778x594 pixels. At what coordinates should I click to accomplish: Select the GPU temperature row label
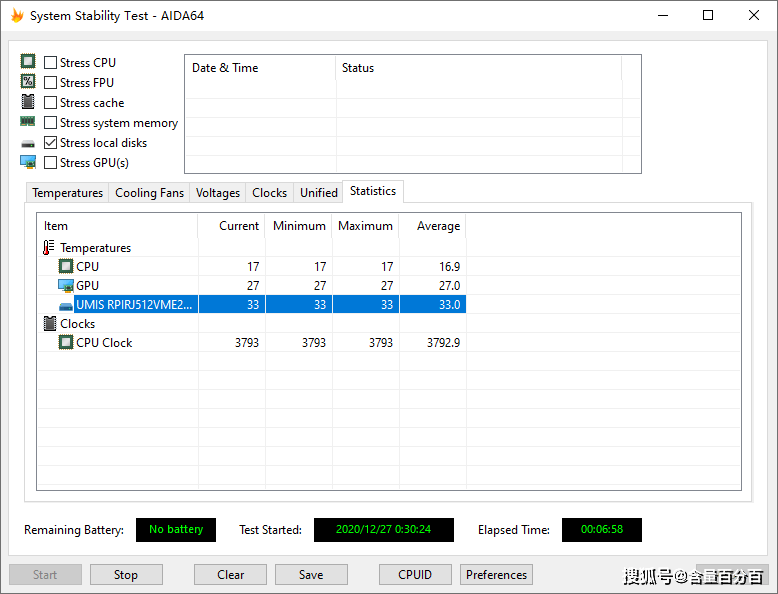tap(87, 286)
